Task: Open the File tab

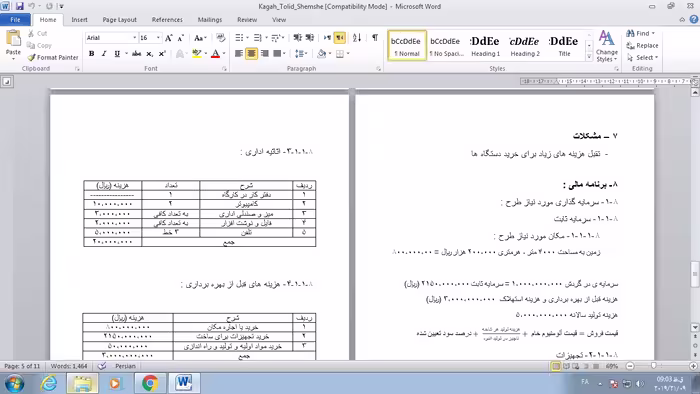Action: point(15,20)
